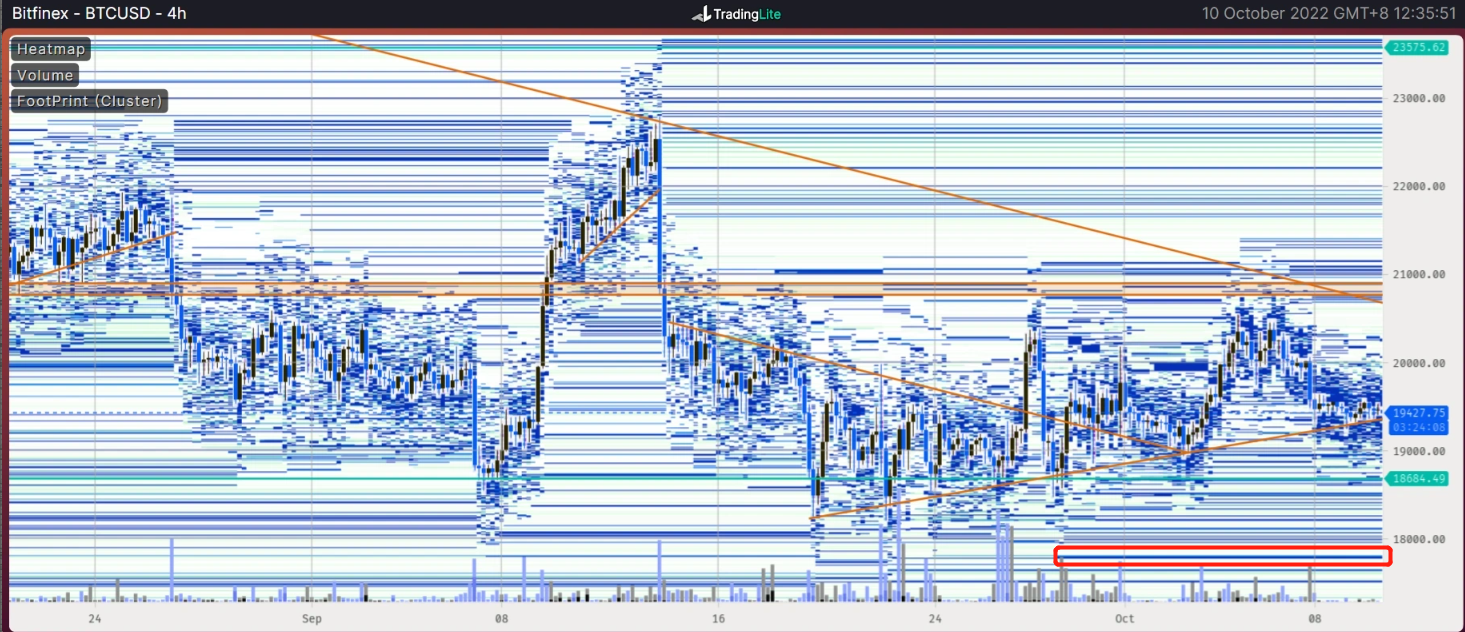This screenshot has height=632, width=1465.
Task: Click the 22000.00 price axis label
Action: pos(1419,187)
